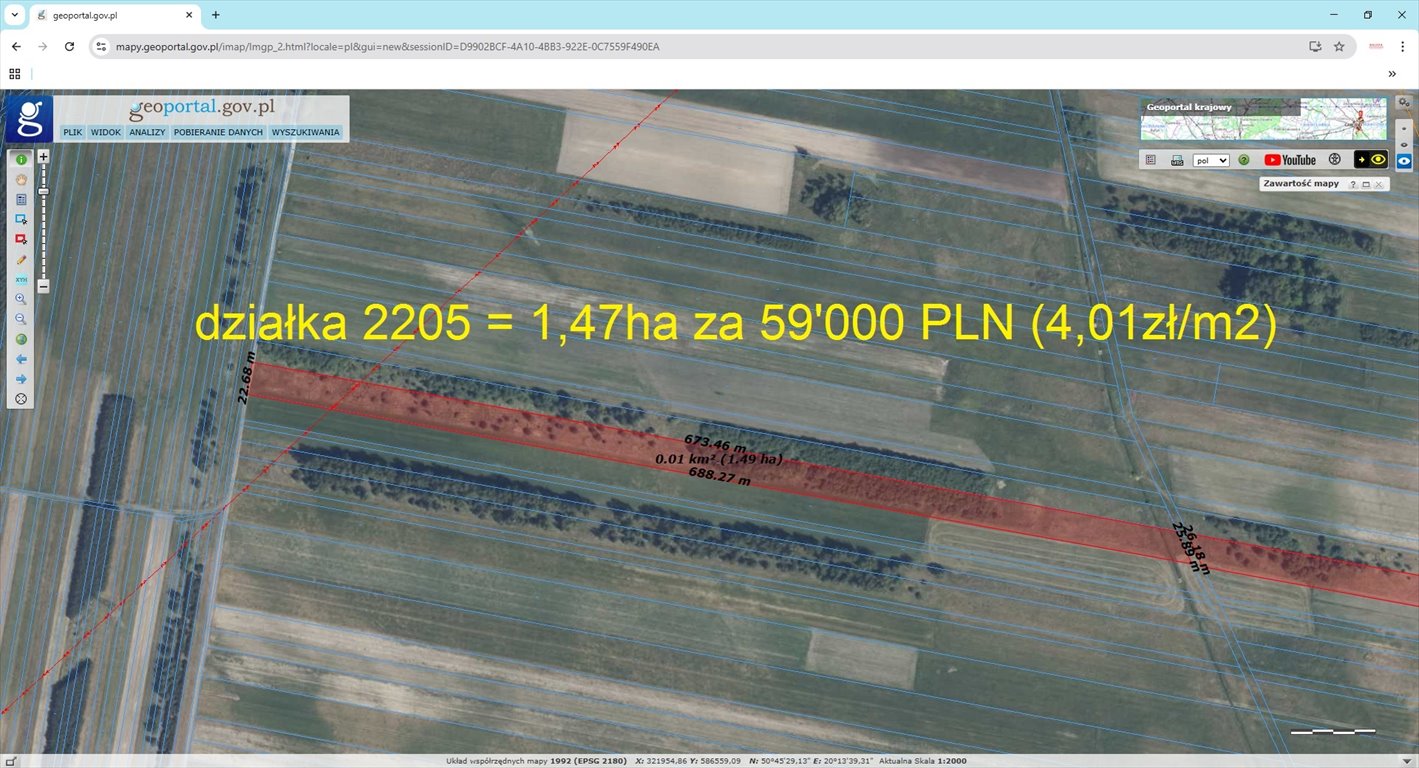This screenshot has height=768, width=1419.
Task: Select the green info identify tool
Action: [20, 160]
